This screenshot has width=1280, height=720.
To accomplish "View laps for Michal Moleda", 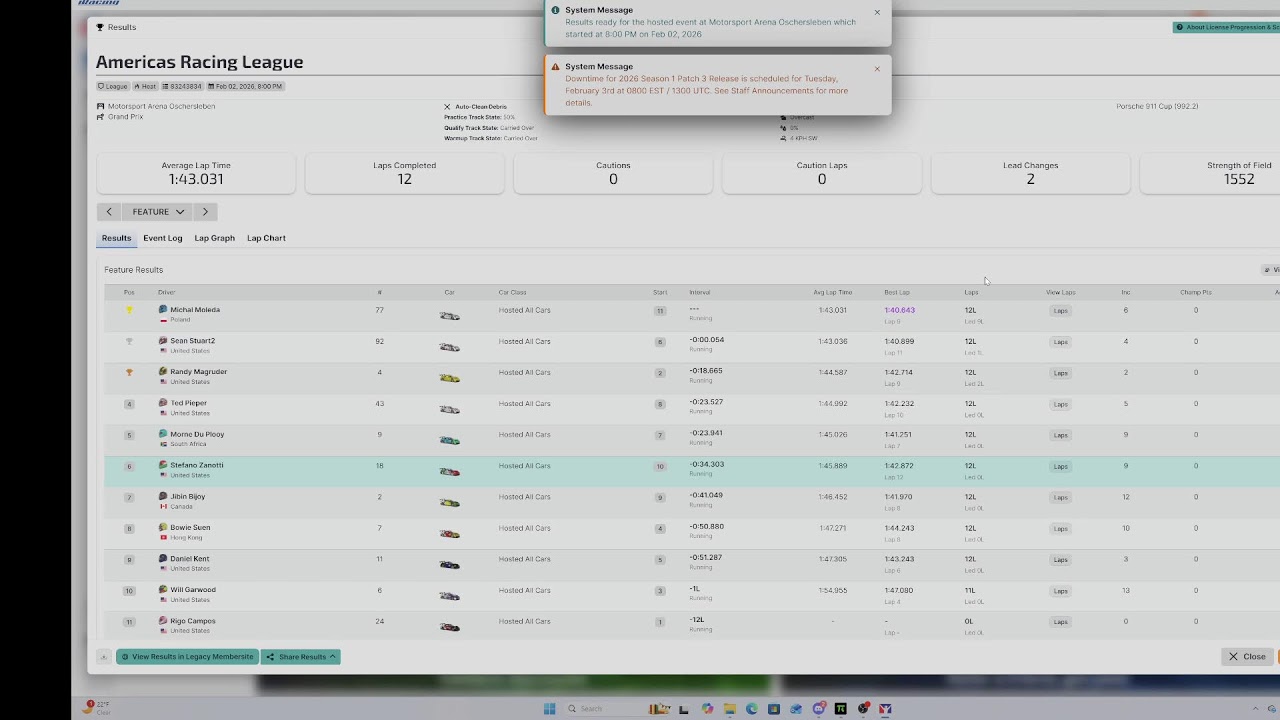I will pos(1061,311).
